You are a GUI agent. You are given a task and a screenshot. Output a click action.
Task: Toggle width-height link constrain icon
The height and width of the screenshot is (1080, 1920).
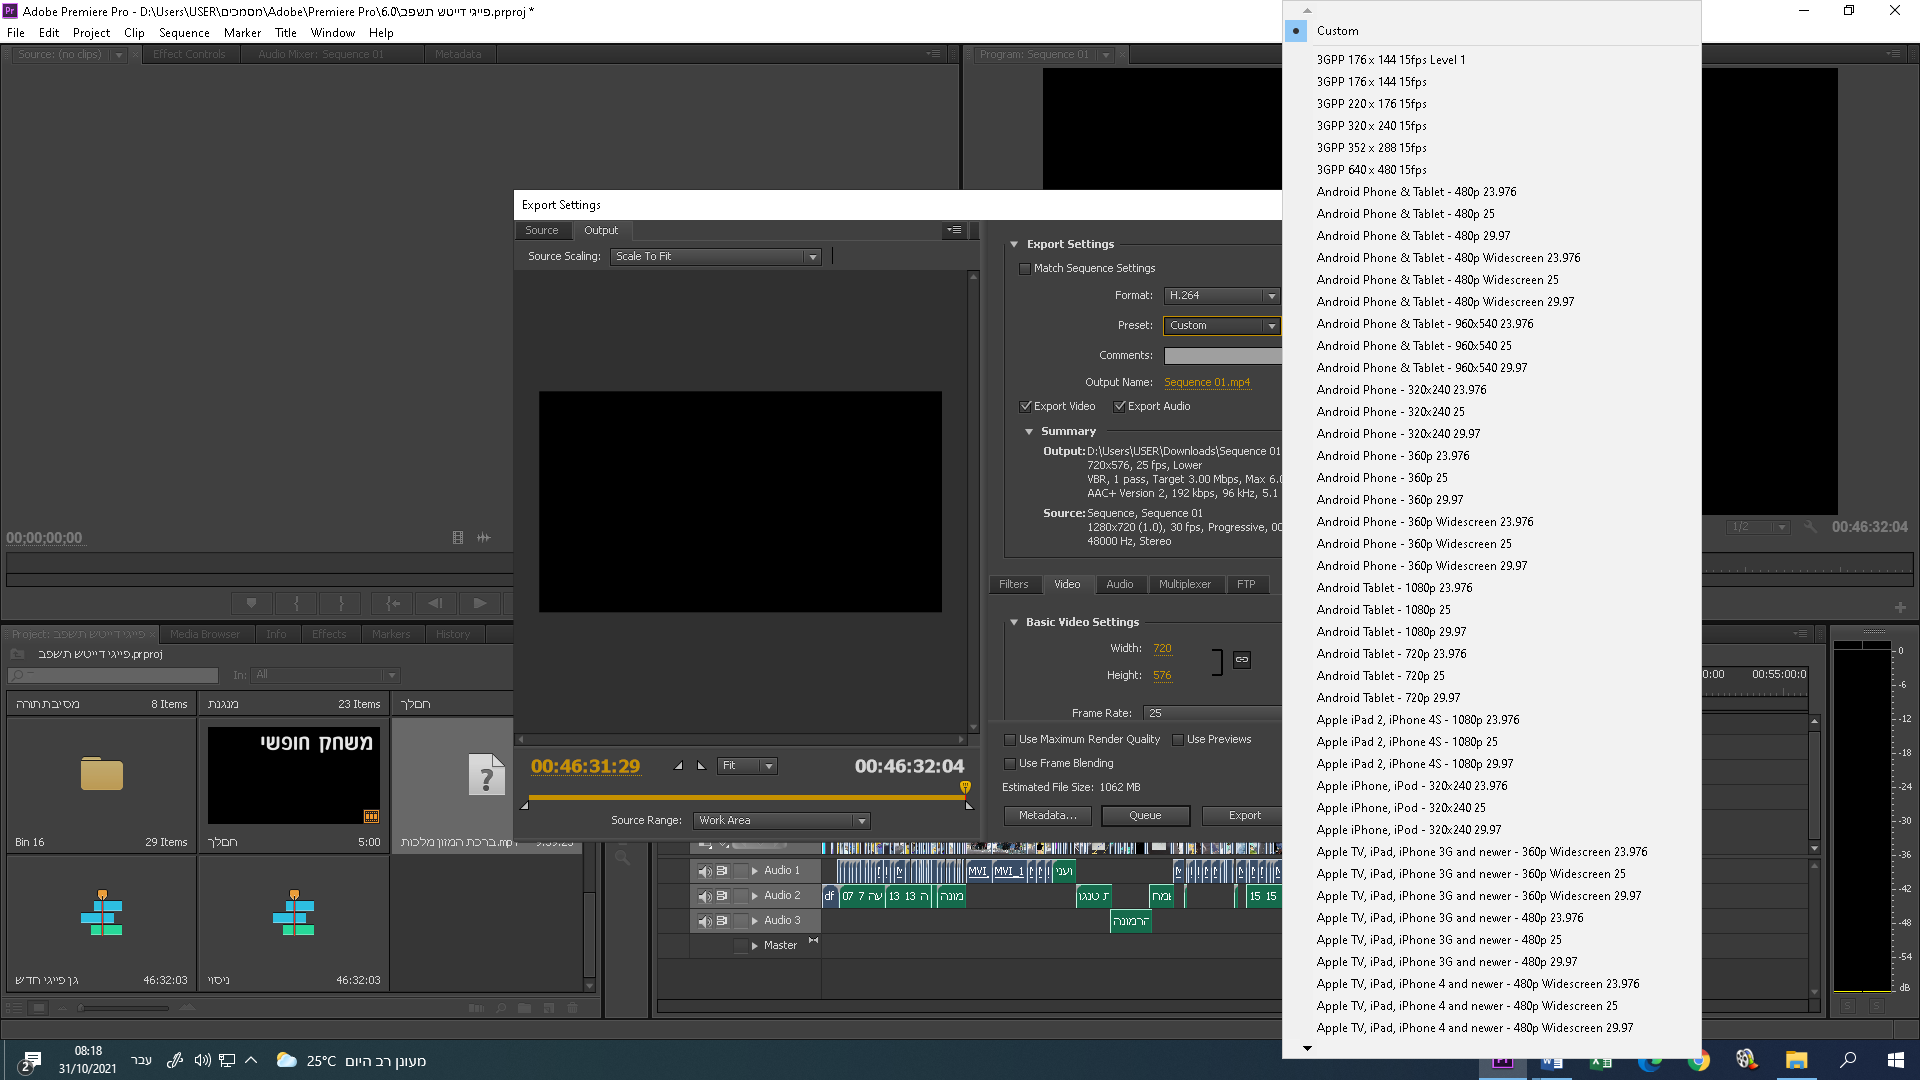click(x=1241, y=660)
